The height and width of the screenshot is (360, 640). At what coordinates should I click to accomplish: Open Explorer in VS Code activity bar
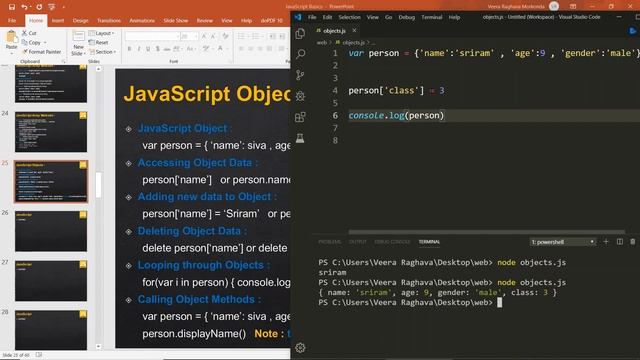tap(300, 33)
